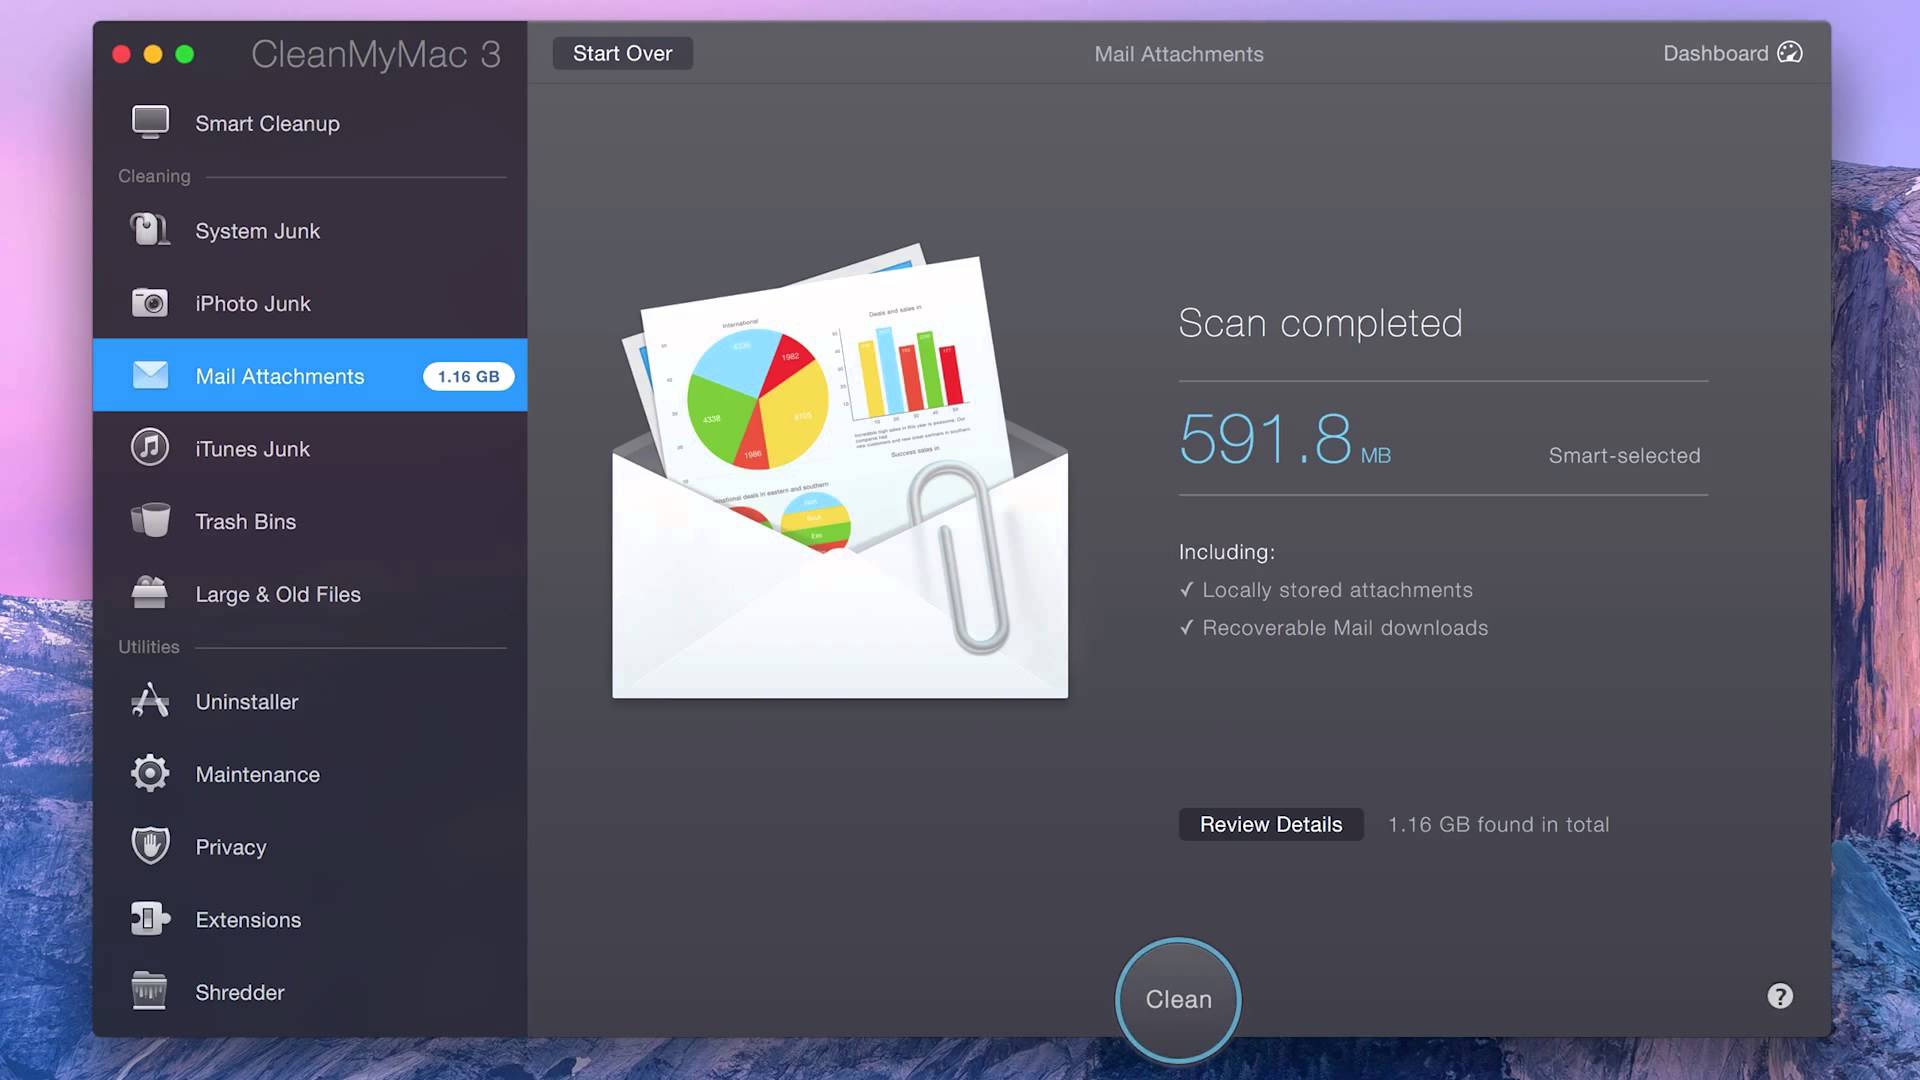The width and height of the screenshot is (1920, 1080).
Task: Click the Dashboard gauge icon
Action: point(1789,52)
